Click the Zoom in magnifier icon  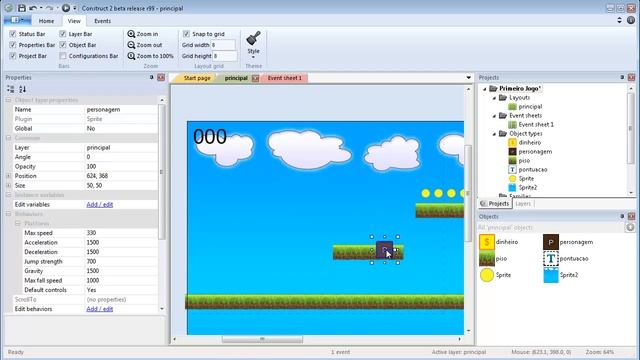(x=131, y=34)
